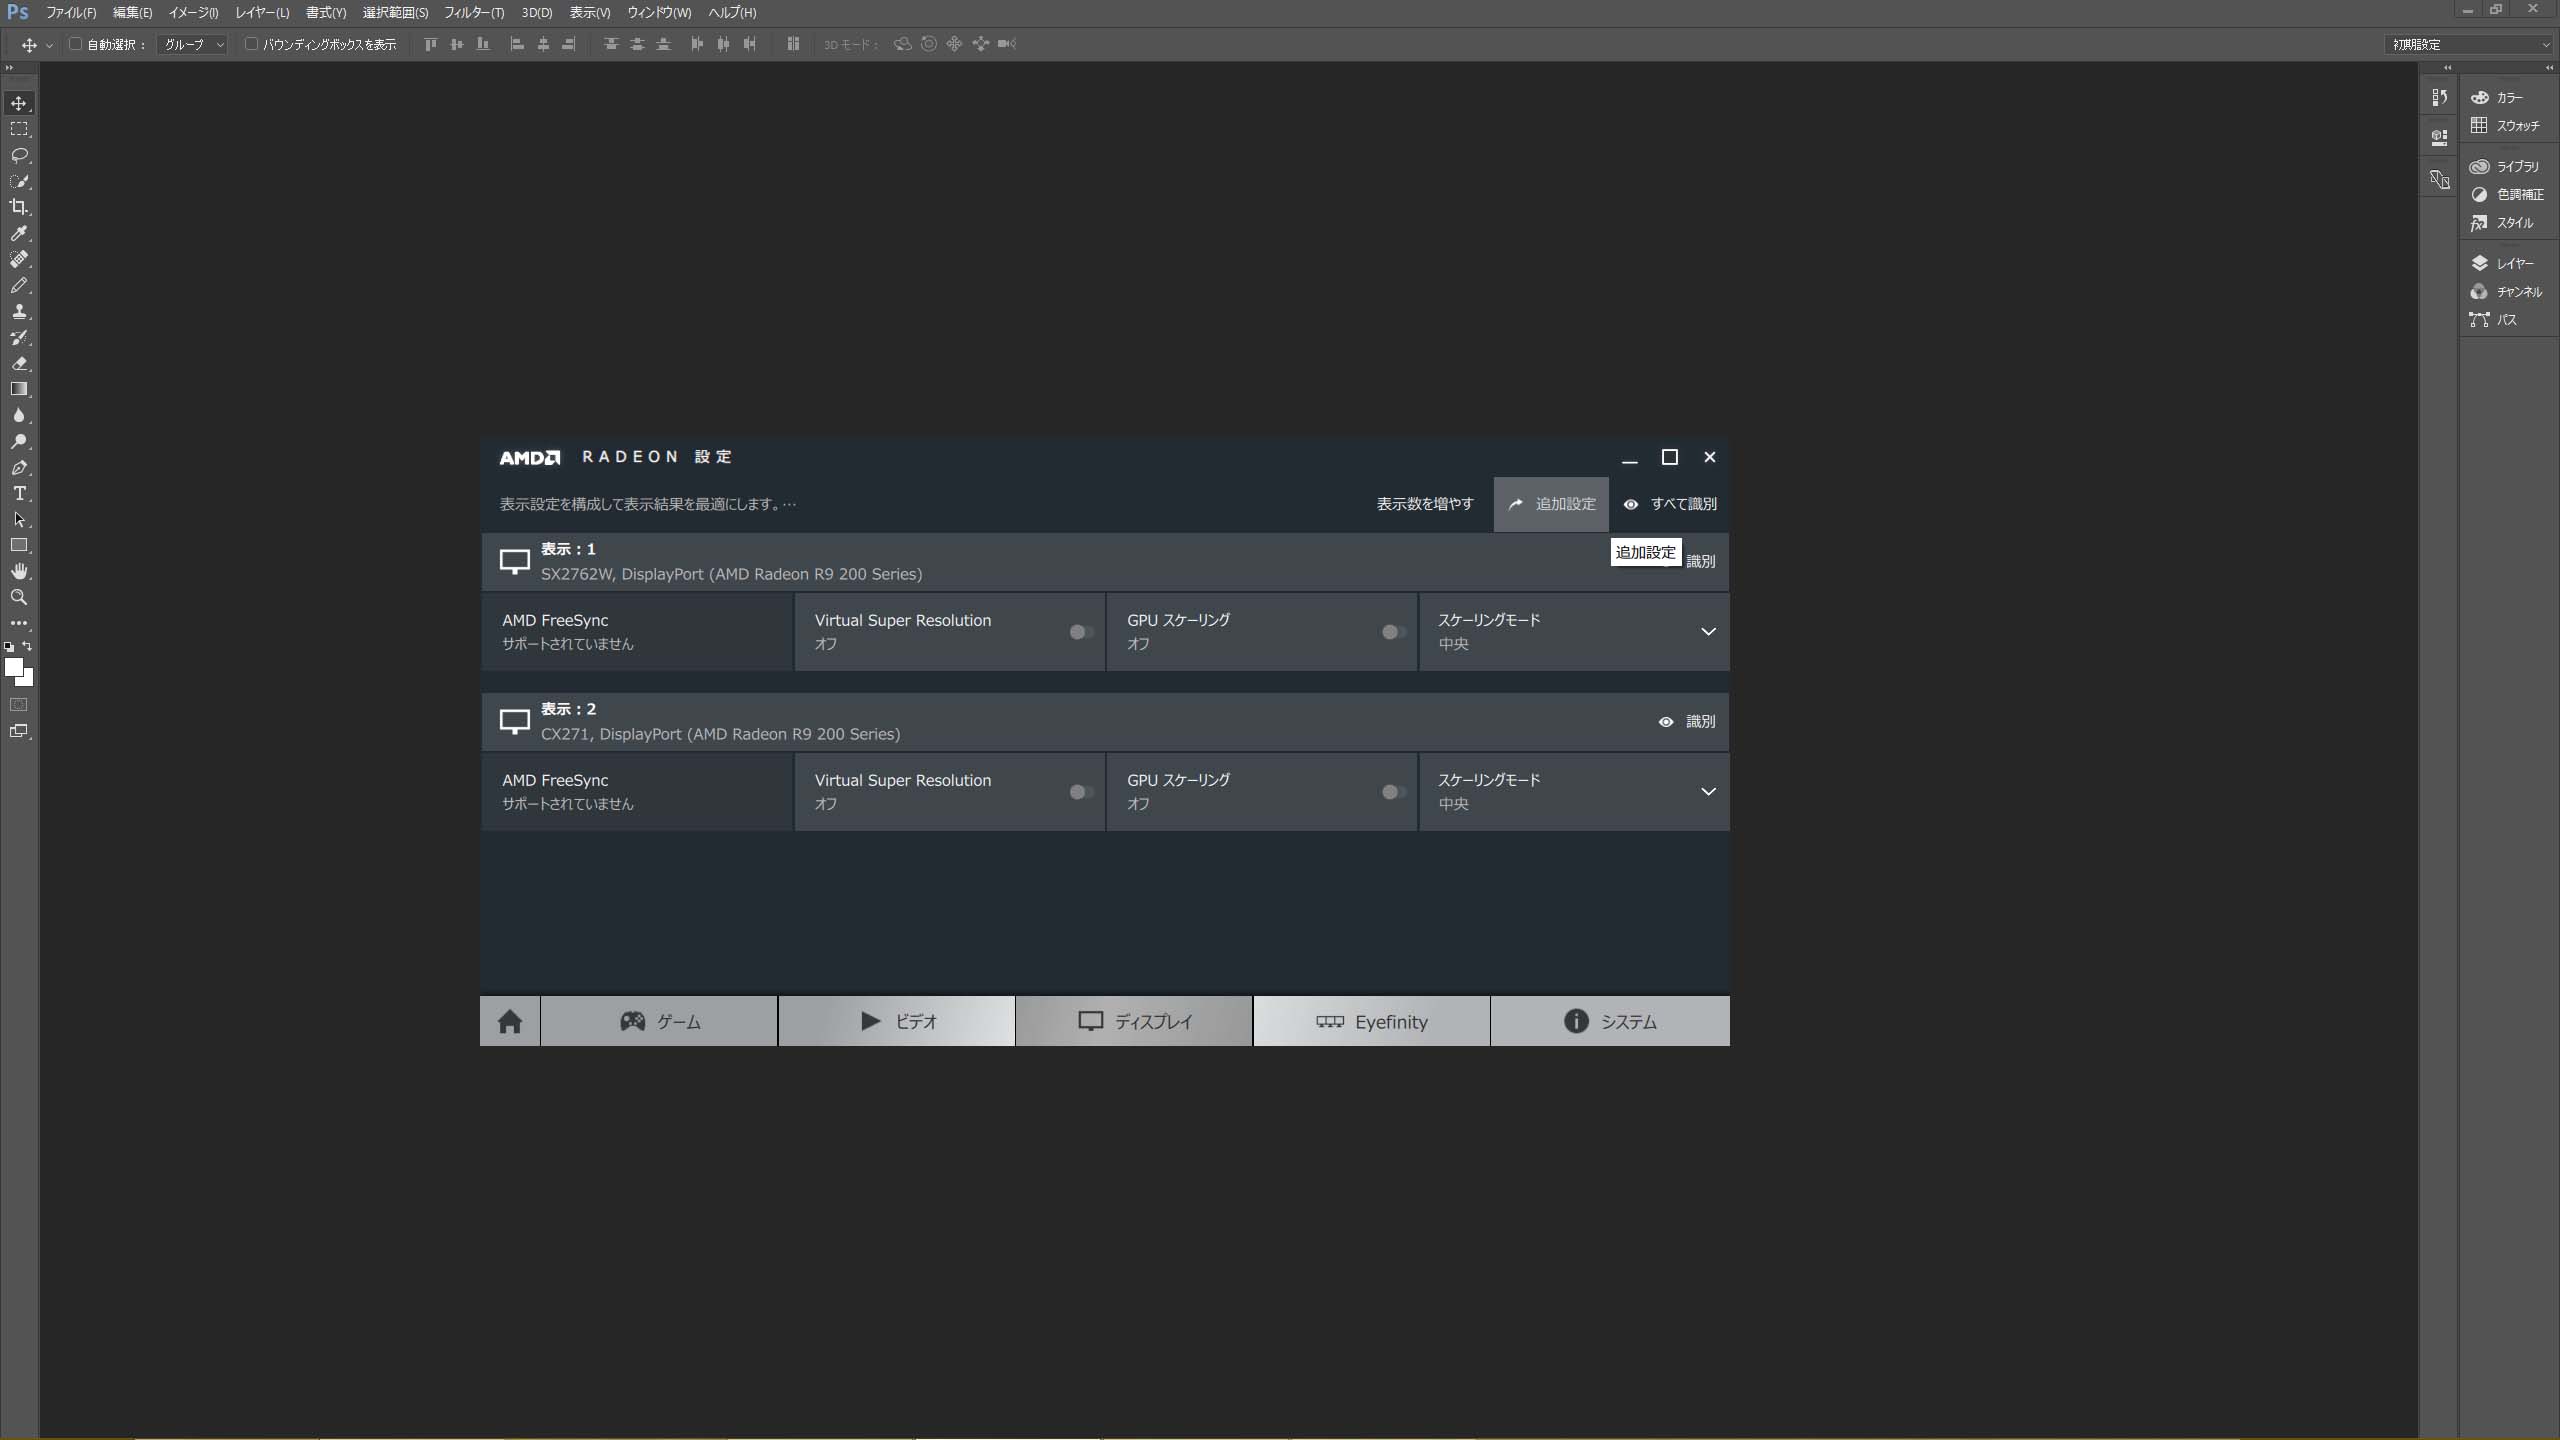Open the 色調補正 panel
This screenshot has width=2560, height=1440.
[2507, 194]
